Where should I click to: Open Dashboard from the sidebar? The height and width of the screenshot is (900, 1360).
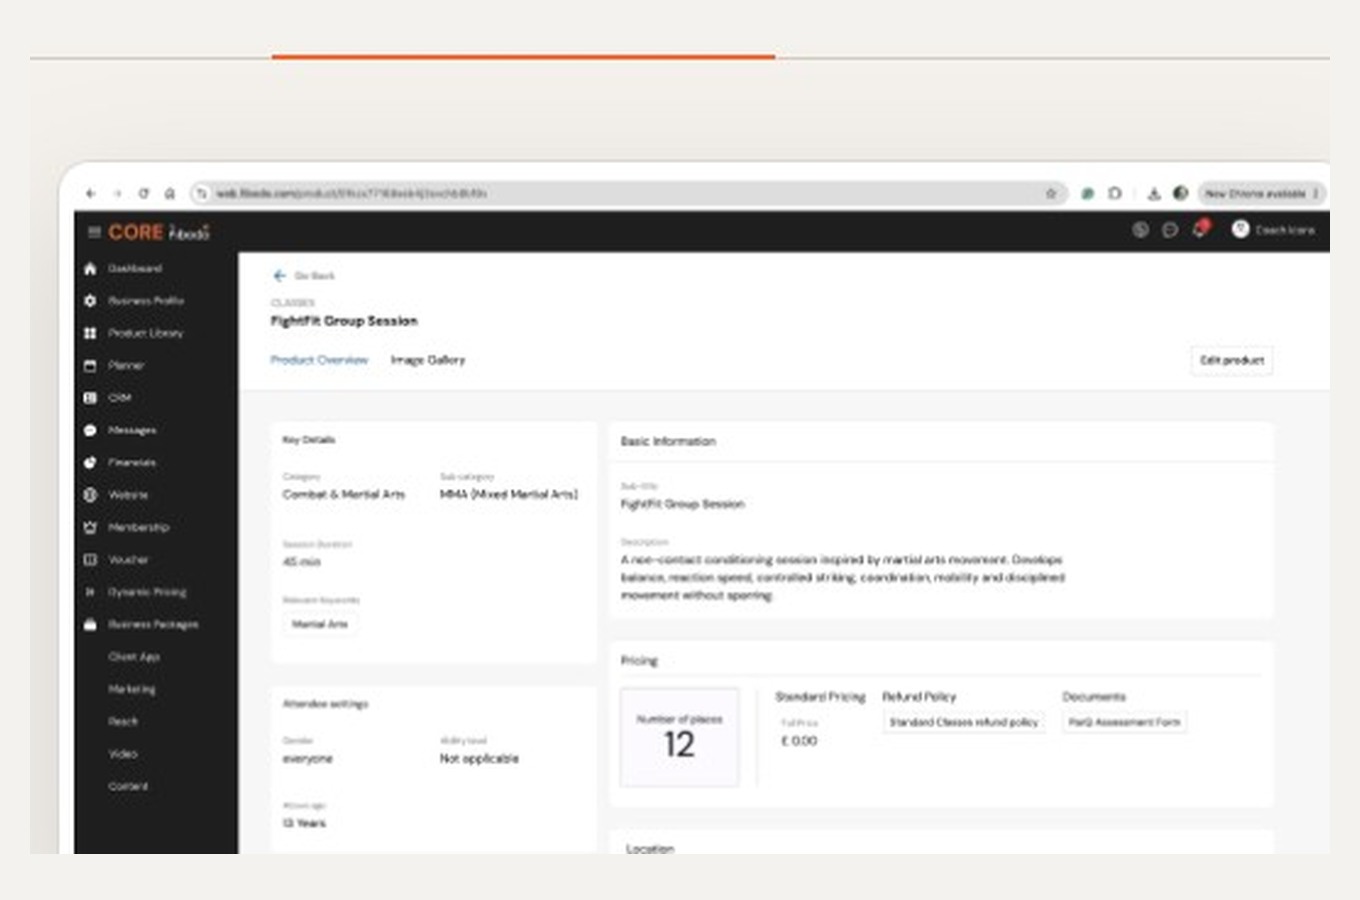124,269
